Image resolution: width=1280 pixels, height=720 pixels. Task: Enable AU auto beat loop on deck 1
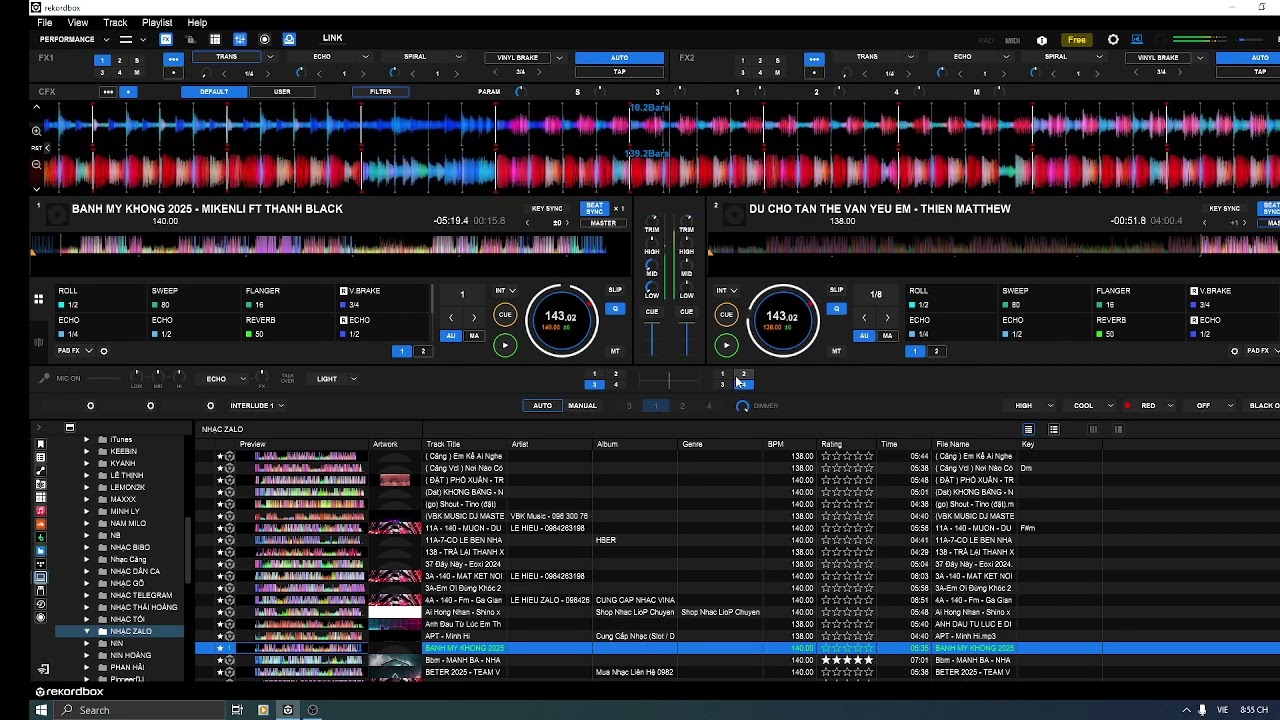point(451,336)
